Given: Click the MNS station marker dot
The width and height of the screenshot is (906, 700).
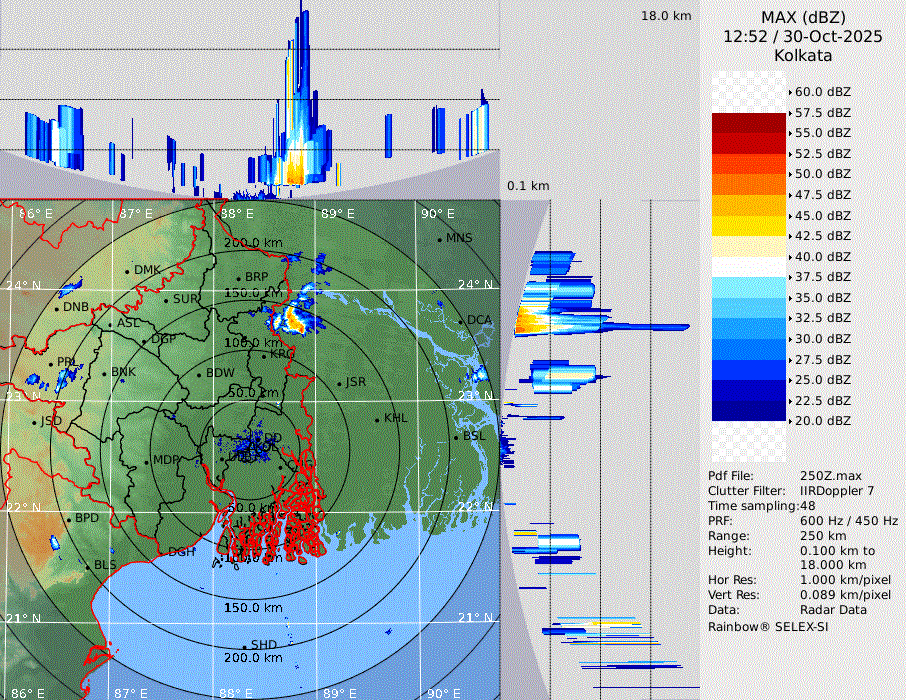Looking at the screenshot, I should tap(439, 239).
